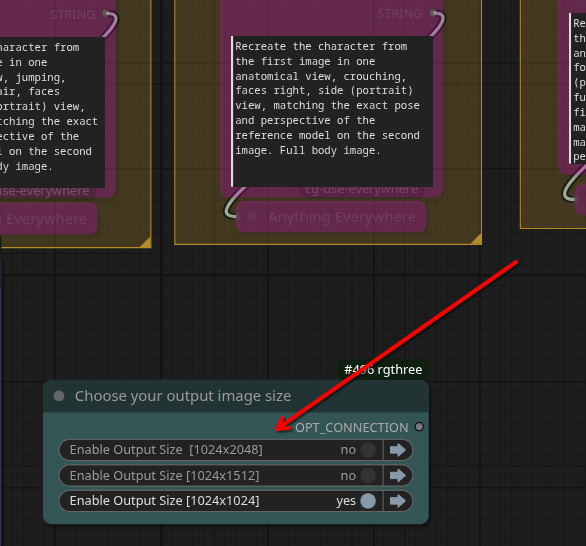The image size is (586, 546).
Task: Click the 'Choose your output image size' title
Action: (x=183, y=396)
